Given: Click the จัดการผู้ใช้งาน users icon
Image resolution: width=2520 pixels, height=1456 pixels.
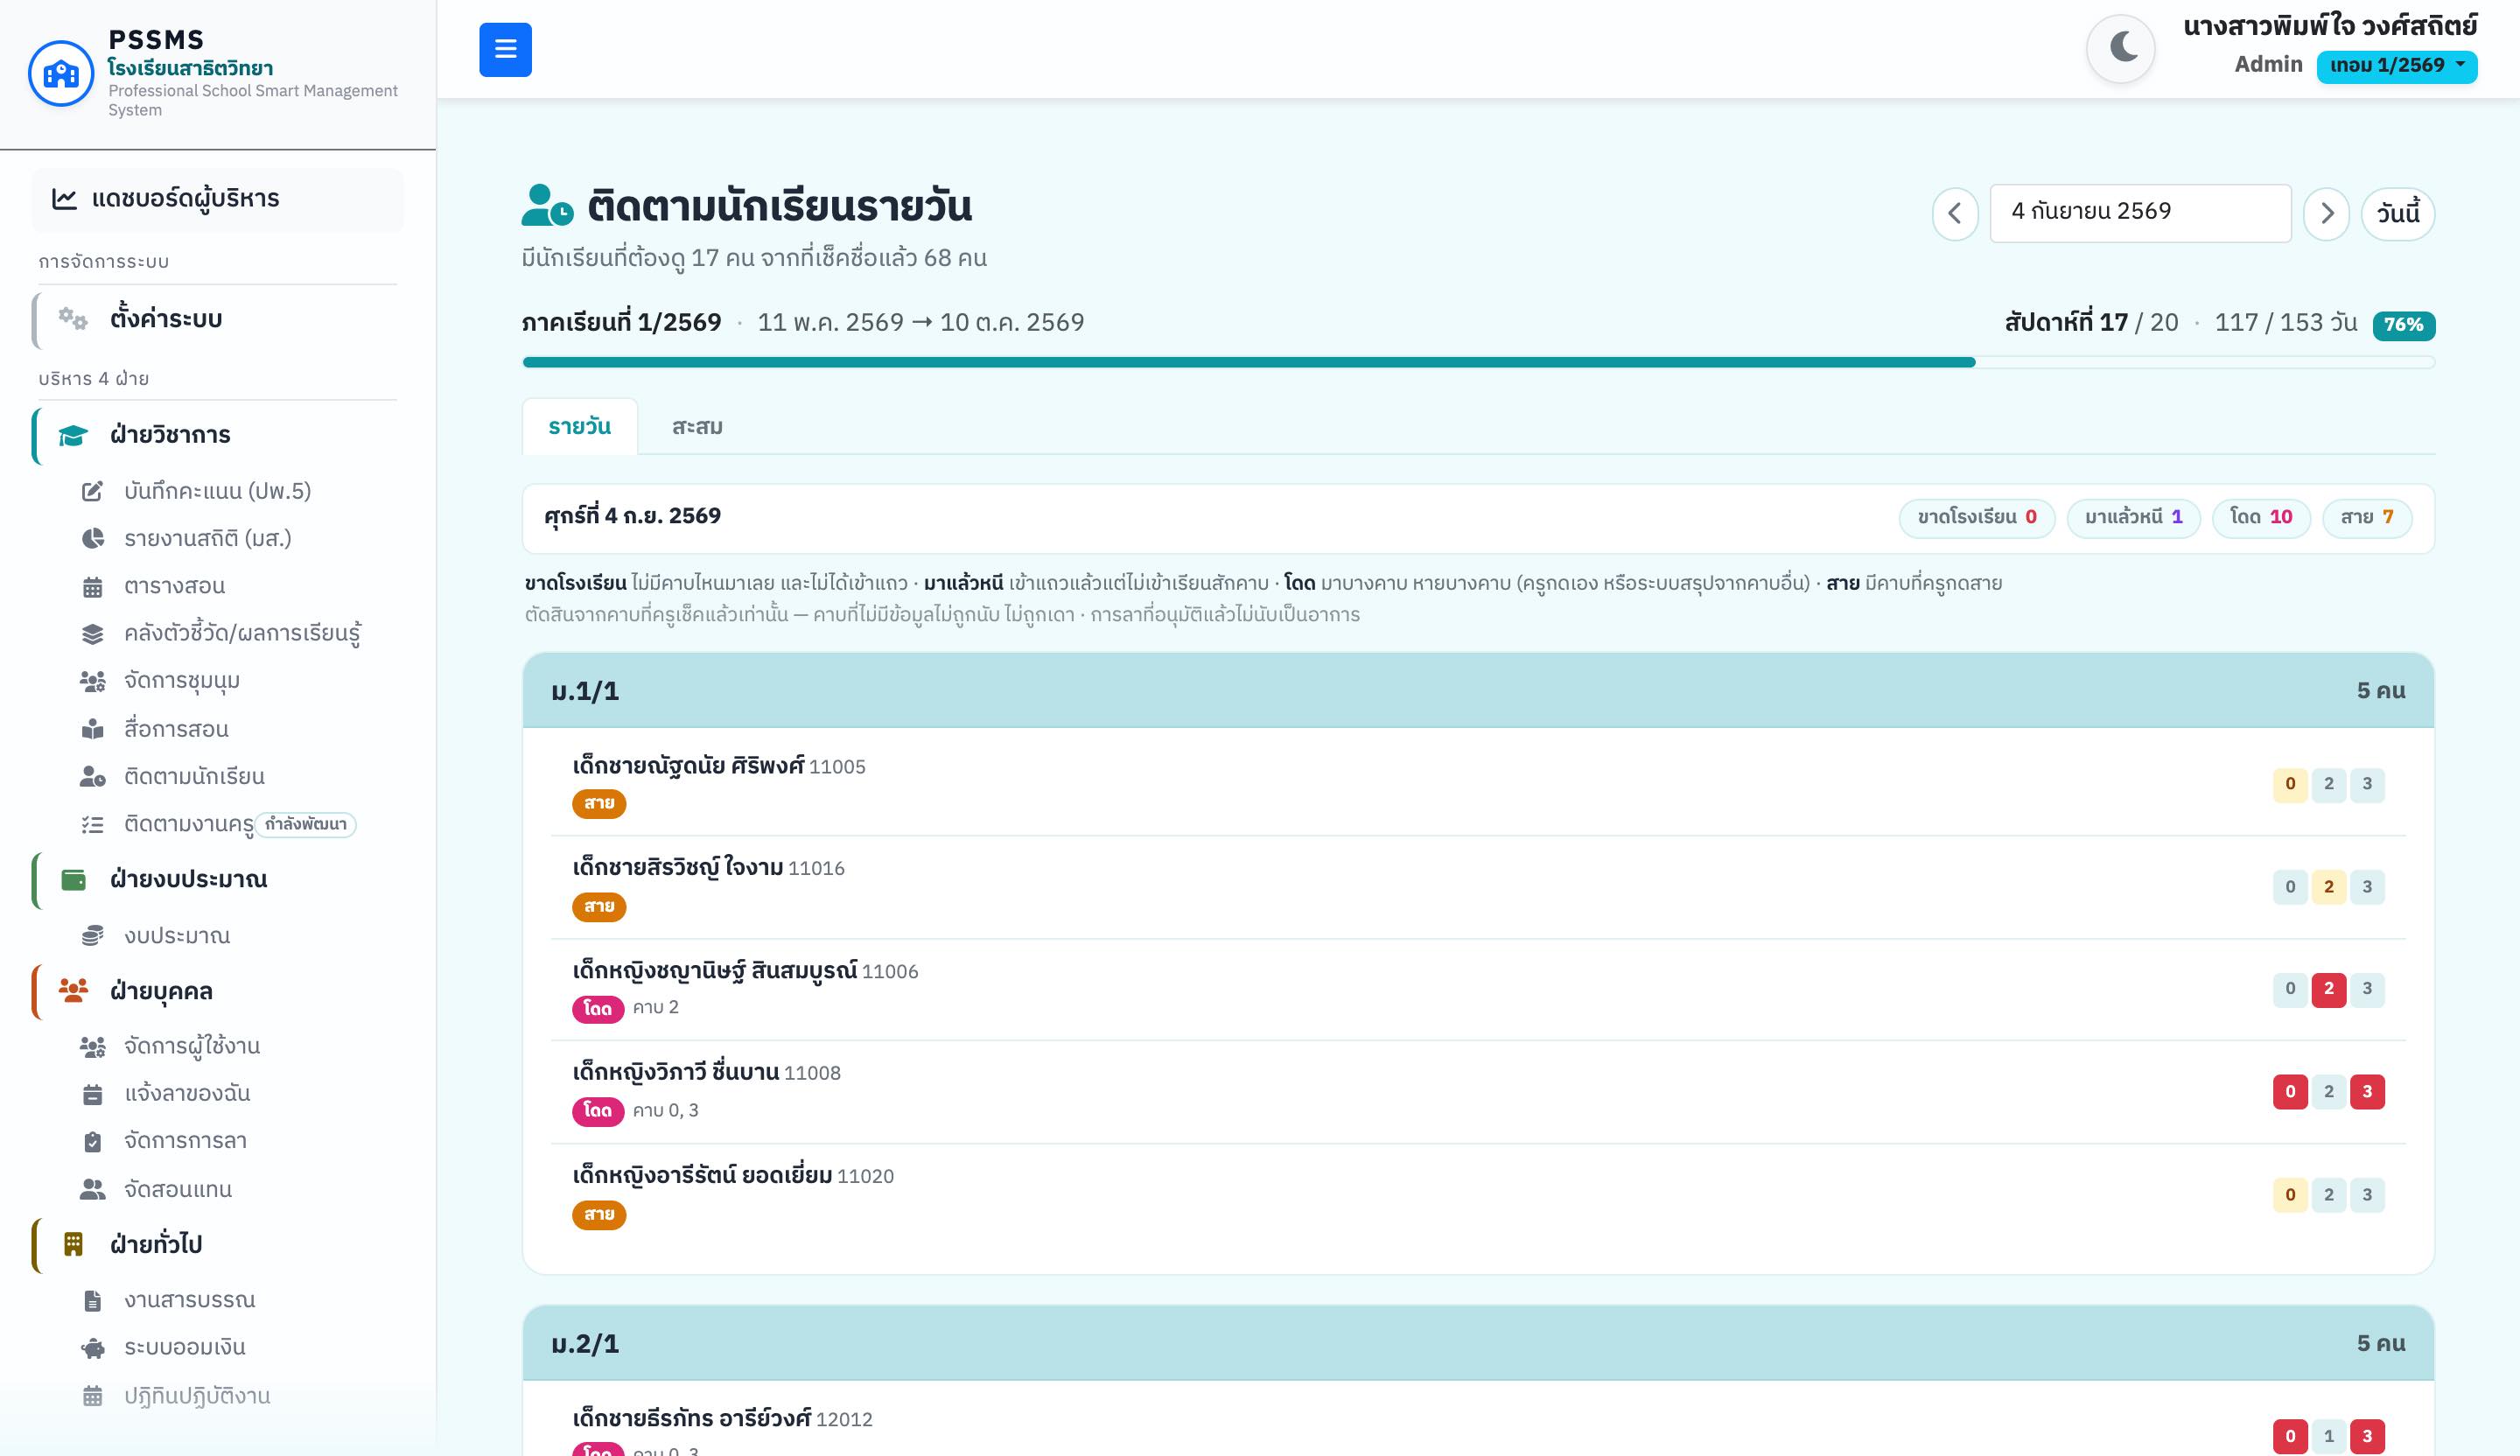Looking at the screenshot, I should point(92,1046).
